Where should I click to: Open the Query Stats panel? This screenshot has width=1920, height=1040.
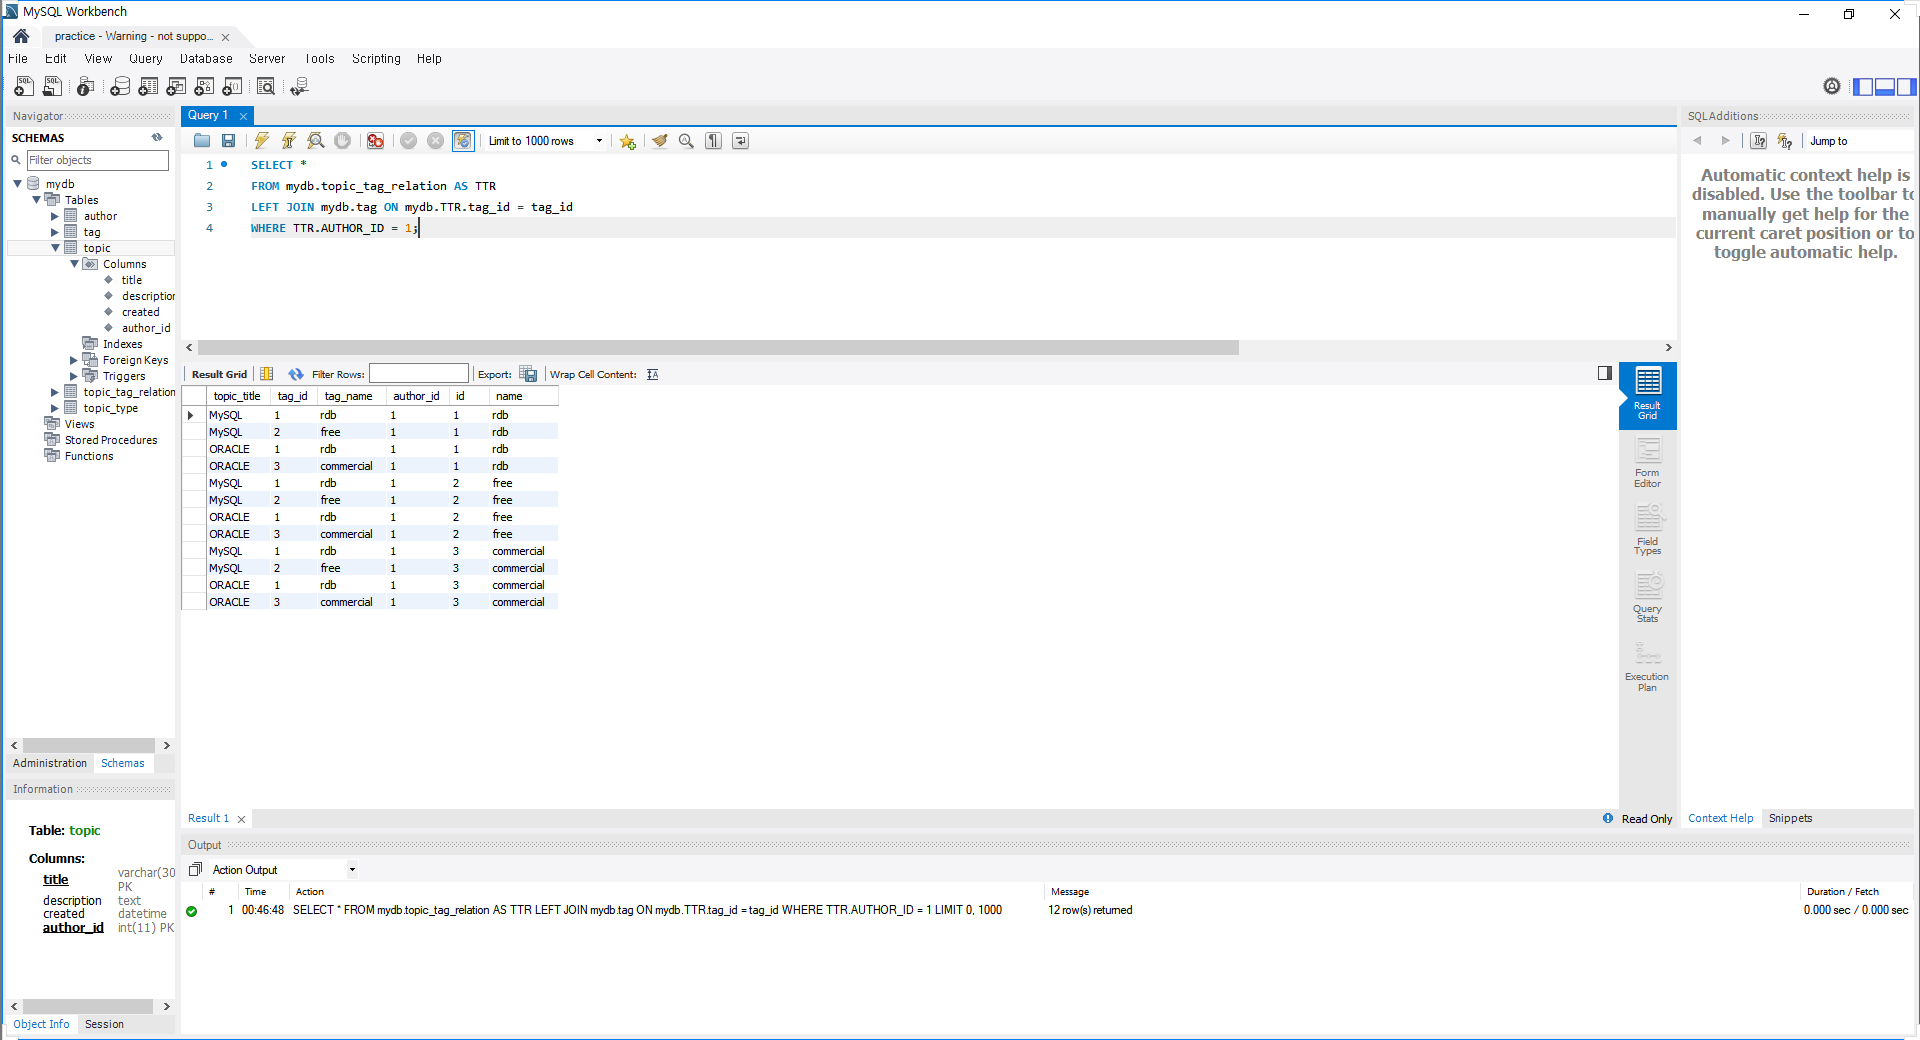[x=1647, y=598]
